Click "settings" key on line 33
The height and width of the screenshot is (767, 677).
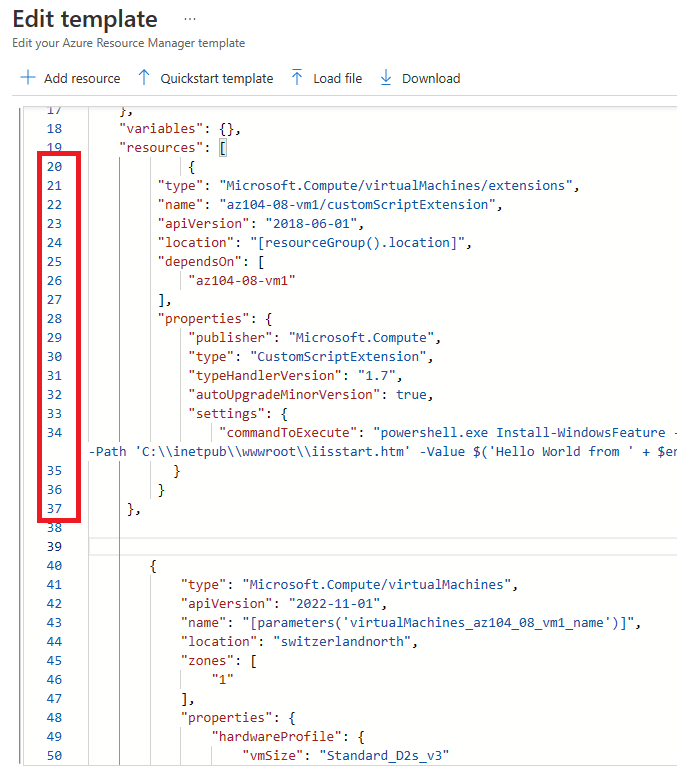[x=226, y=414]
